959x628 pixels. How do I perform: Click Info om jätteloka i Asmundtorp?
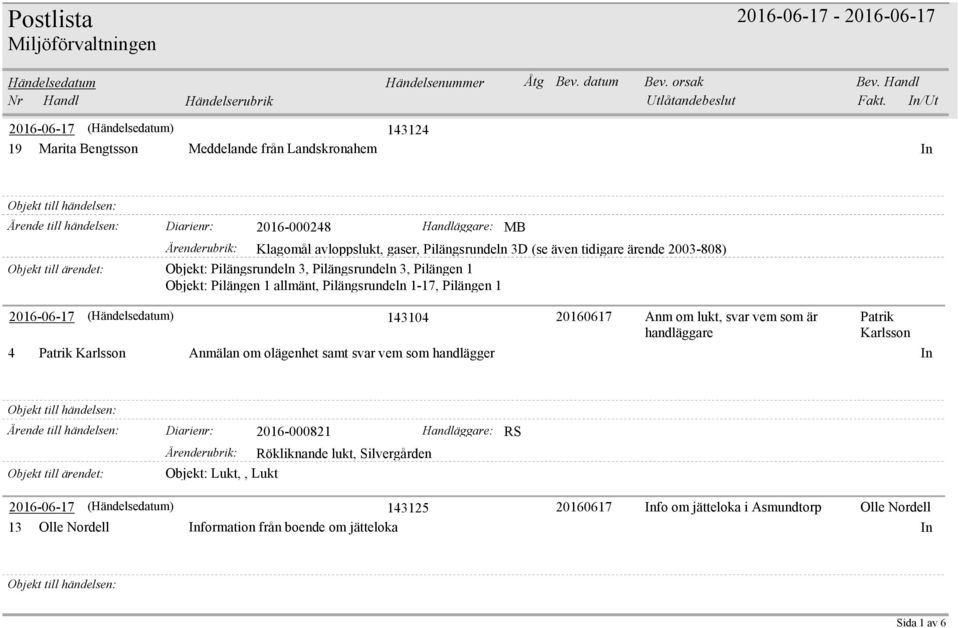(733, 507)
